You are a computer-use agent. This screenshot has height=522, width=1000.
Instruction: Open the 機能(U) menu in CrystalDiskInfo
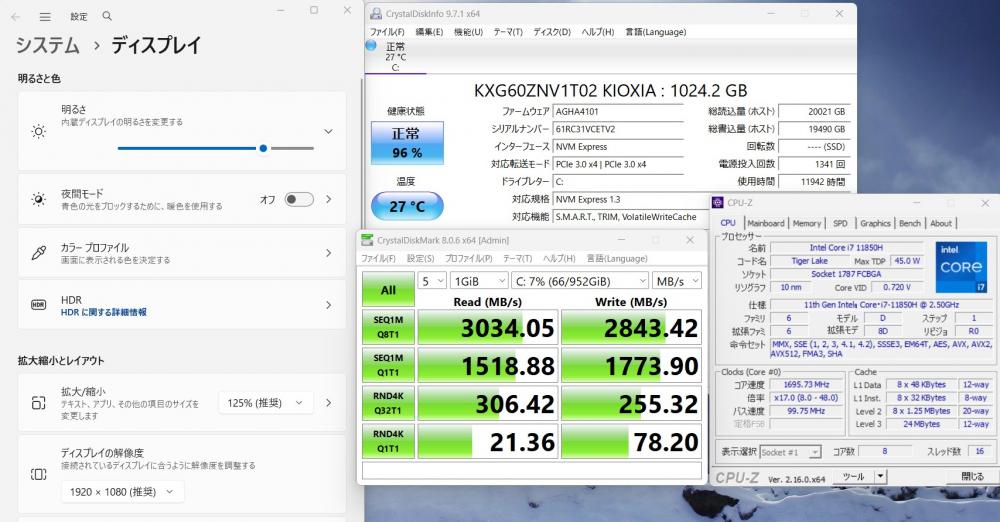(x=468, y=31)
